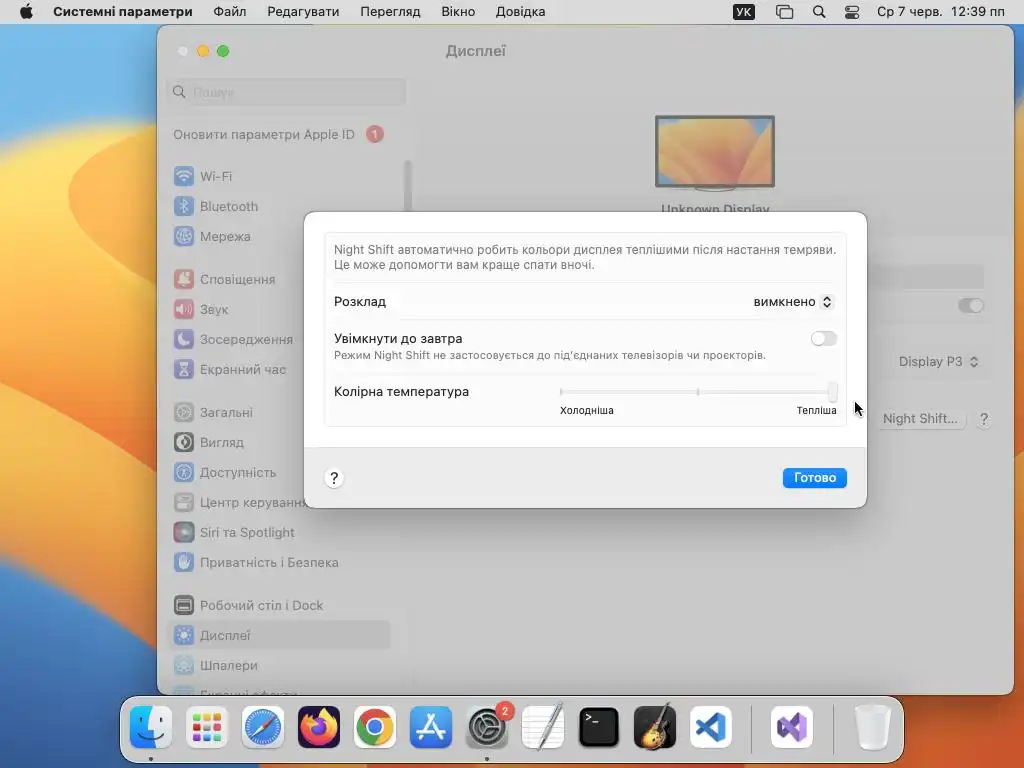The image size is (1024, 768).
Task: Open Файл menu
Action: click(230, 12)
